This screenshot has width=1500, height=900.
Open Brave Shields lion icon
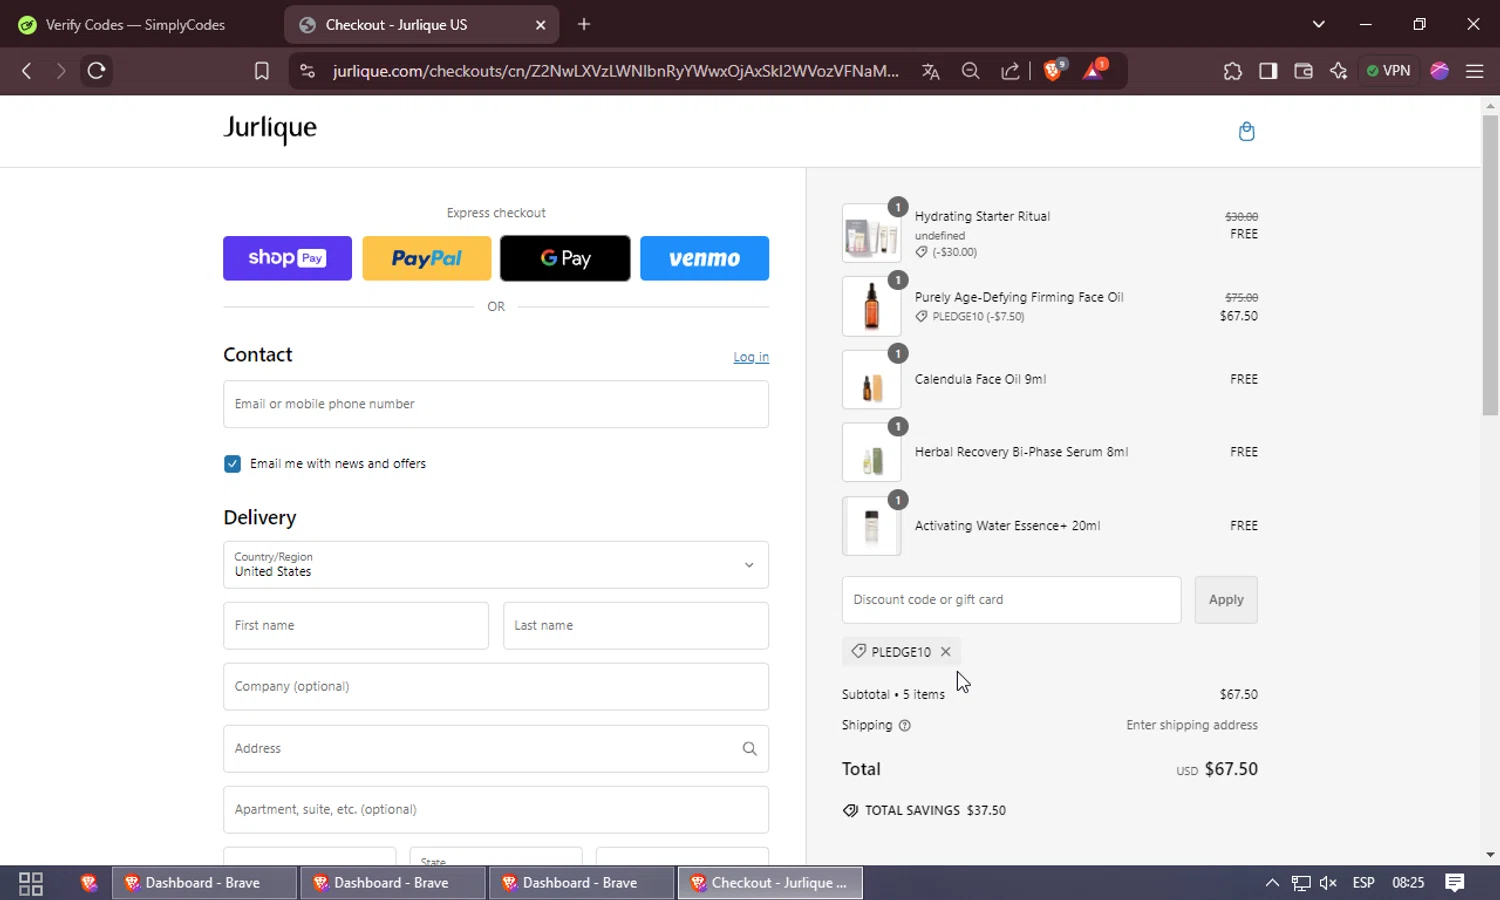pyautogui.click(x=1054, y=70)
